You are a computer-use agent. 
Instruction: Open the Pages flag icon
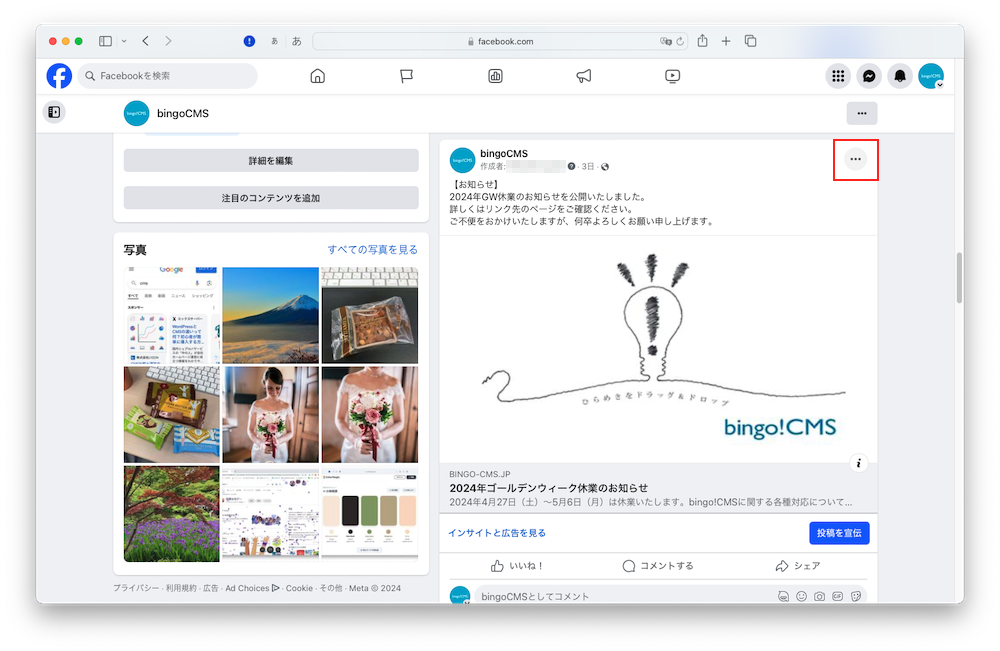(x=406, y=77)
